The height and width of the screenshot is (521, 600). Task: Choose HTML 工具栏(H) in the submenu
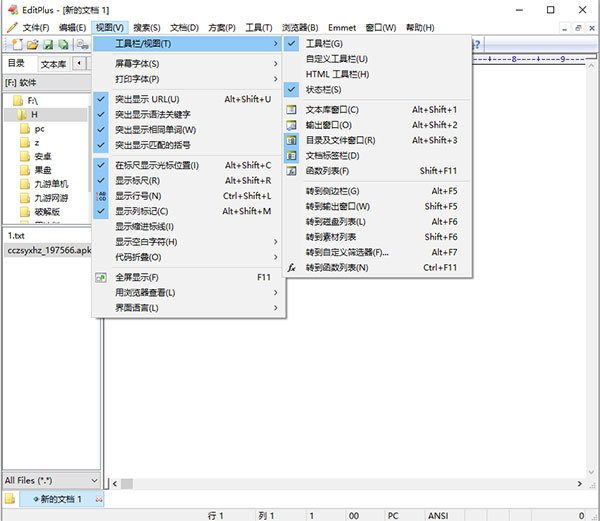click(x=377, y=74)
